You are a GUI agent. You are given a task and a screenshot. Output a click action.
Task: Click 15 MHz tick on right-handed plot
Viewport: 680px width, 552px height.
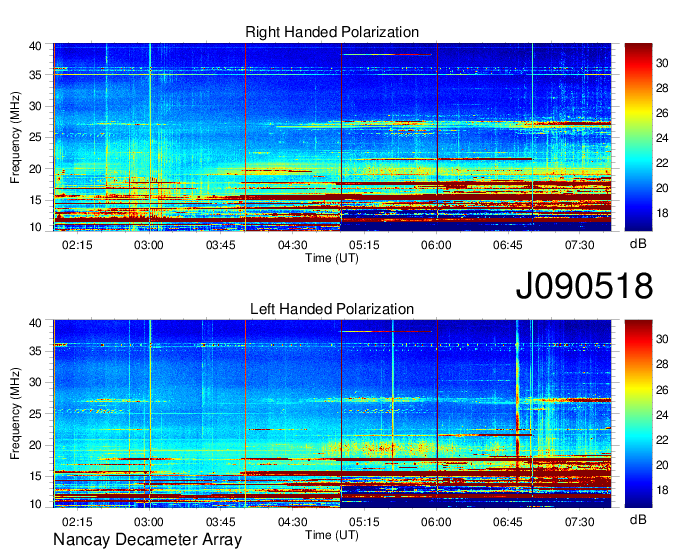(35, 200)
